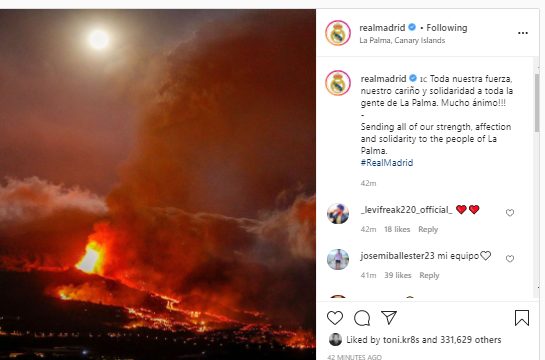Click comments panel scrollbar thumb
Screen dimensions: 545x360
tap(537, 103)
